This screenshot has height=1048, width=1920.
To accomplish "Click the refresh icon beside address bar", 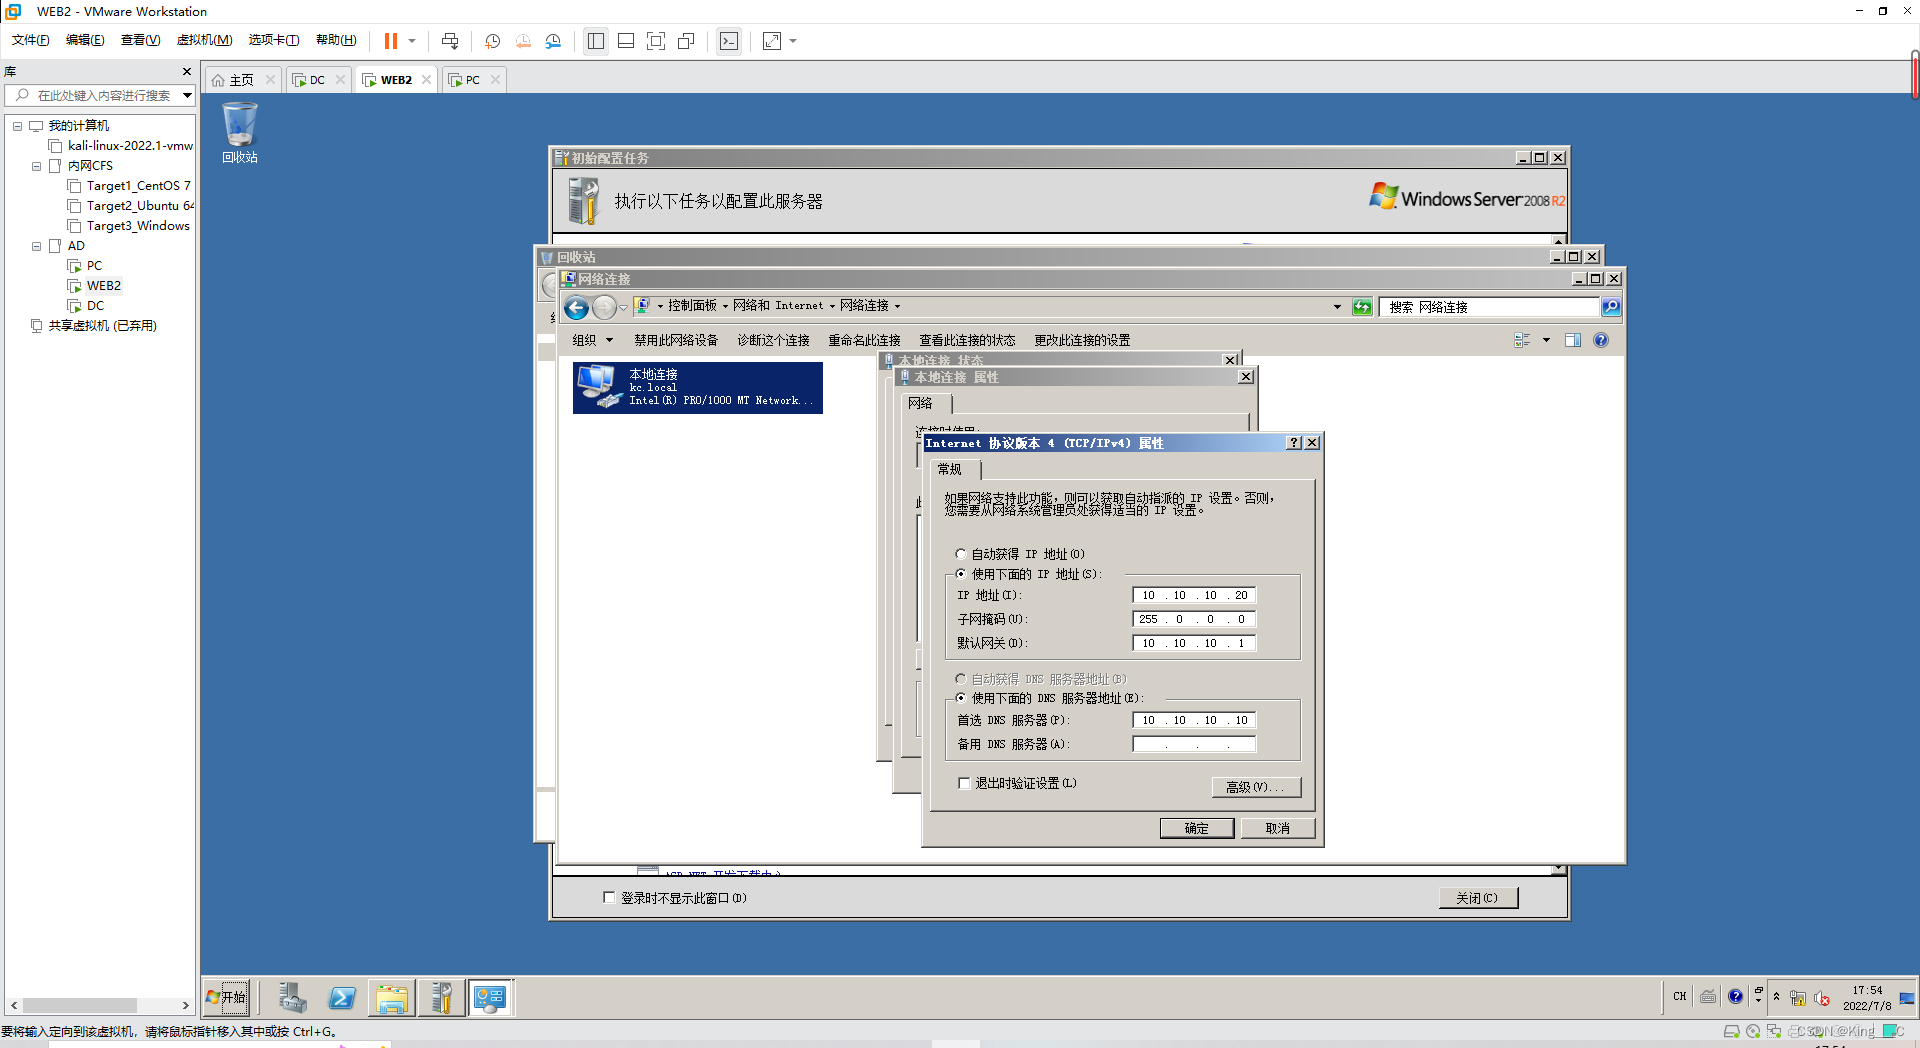I will click(1362, 307).
